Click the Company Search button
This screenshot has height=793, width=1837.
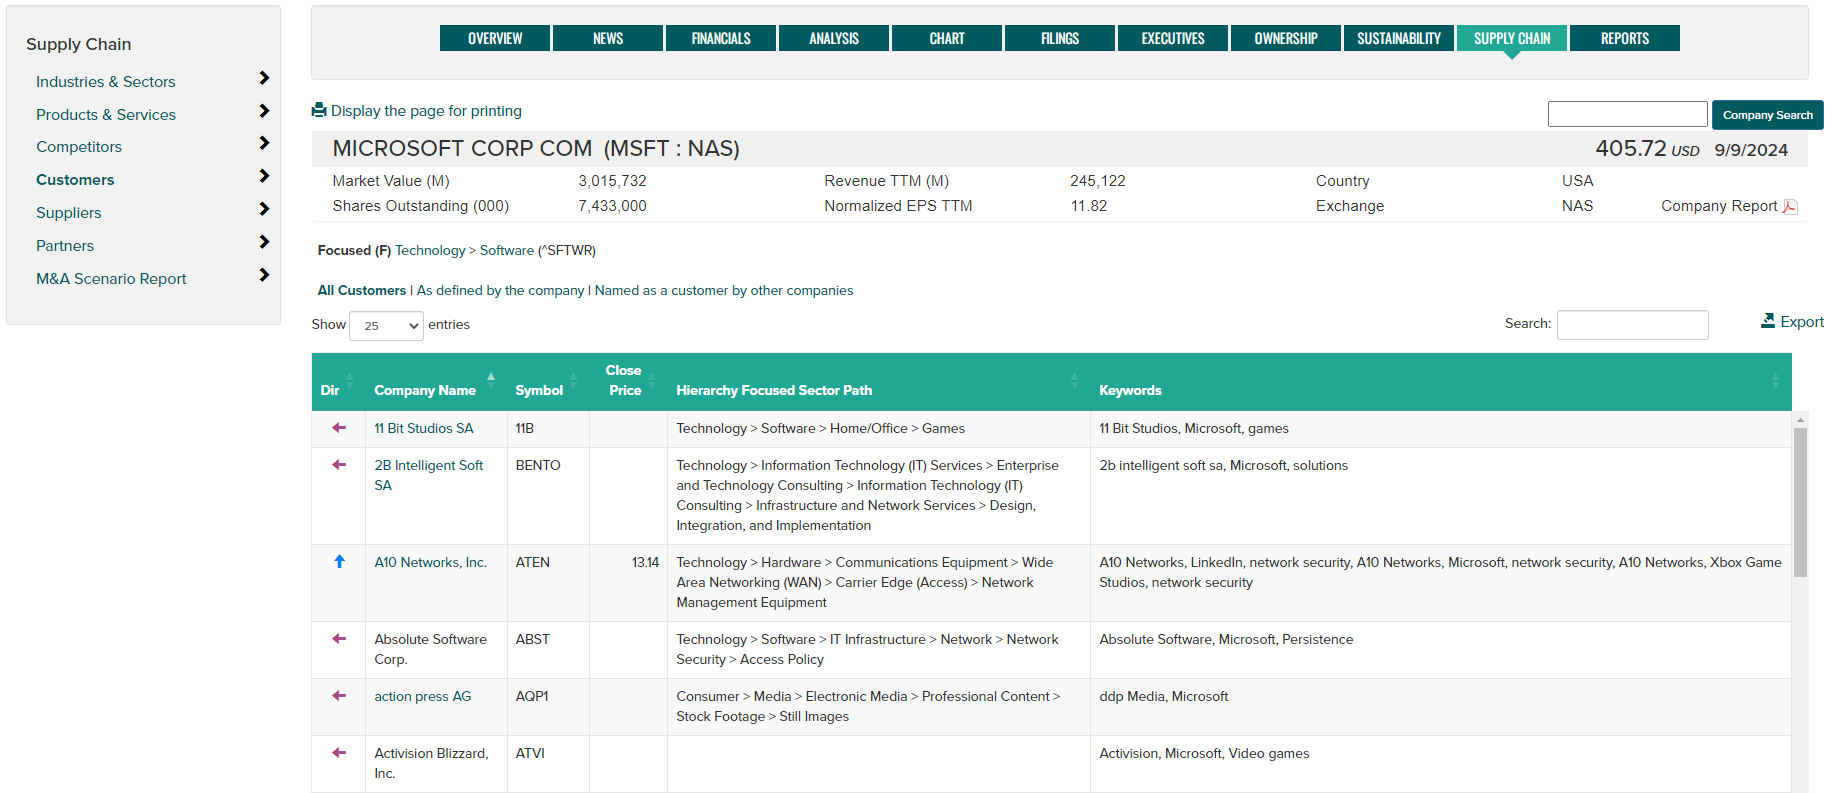(1767, 115)
